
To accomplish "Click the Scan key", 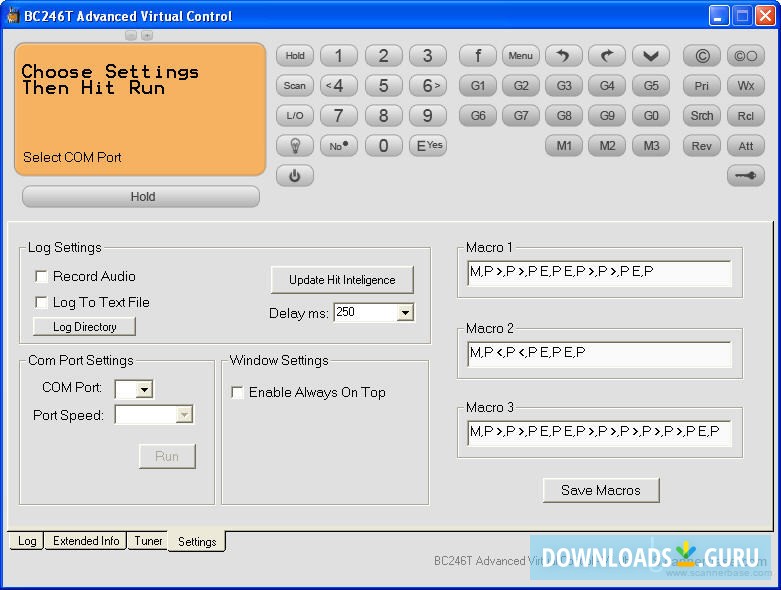I will (295, 86).
